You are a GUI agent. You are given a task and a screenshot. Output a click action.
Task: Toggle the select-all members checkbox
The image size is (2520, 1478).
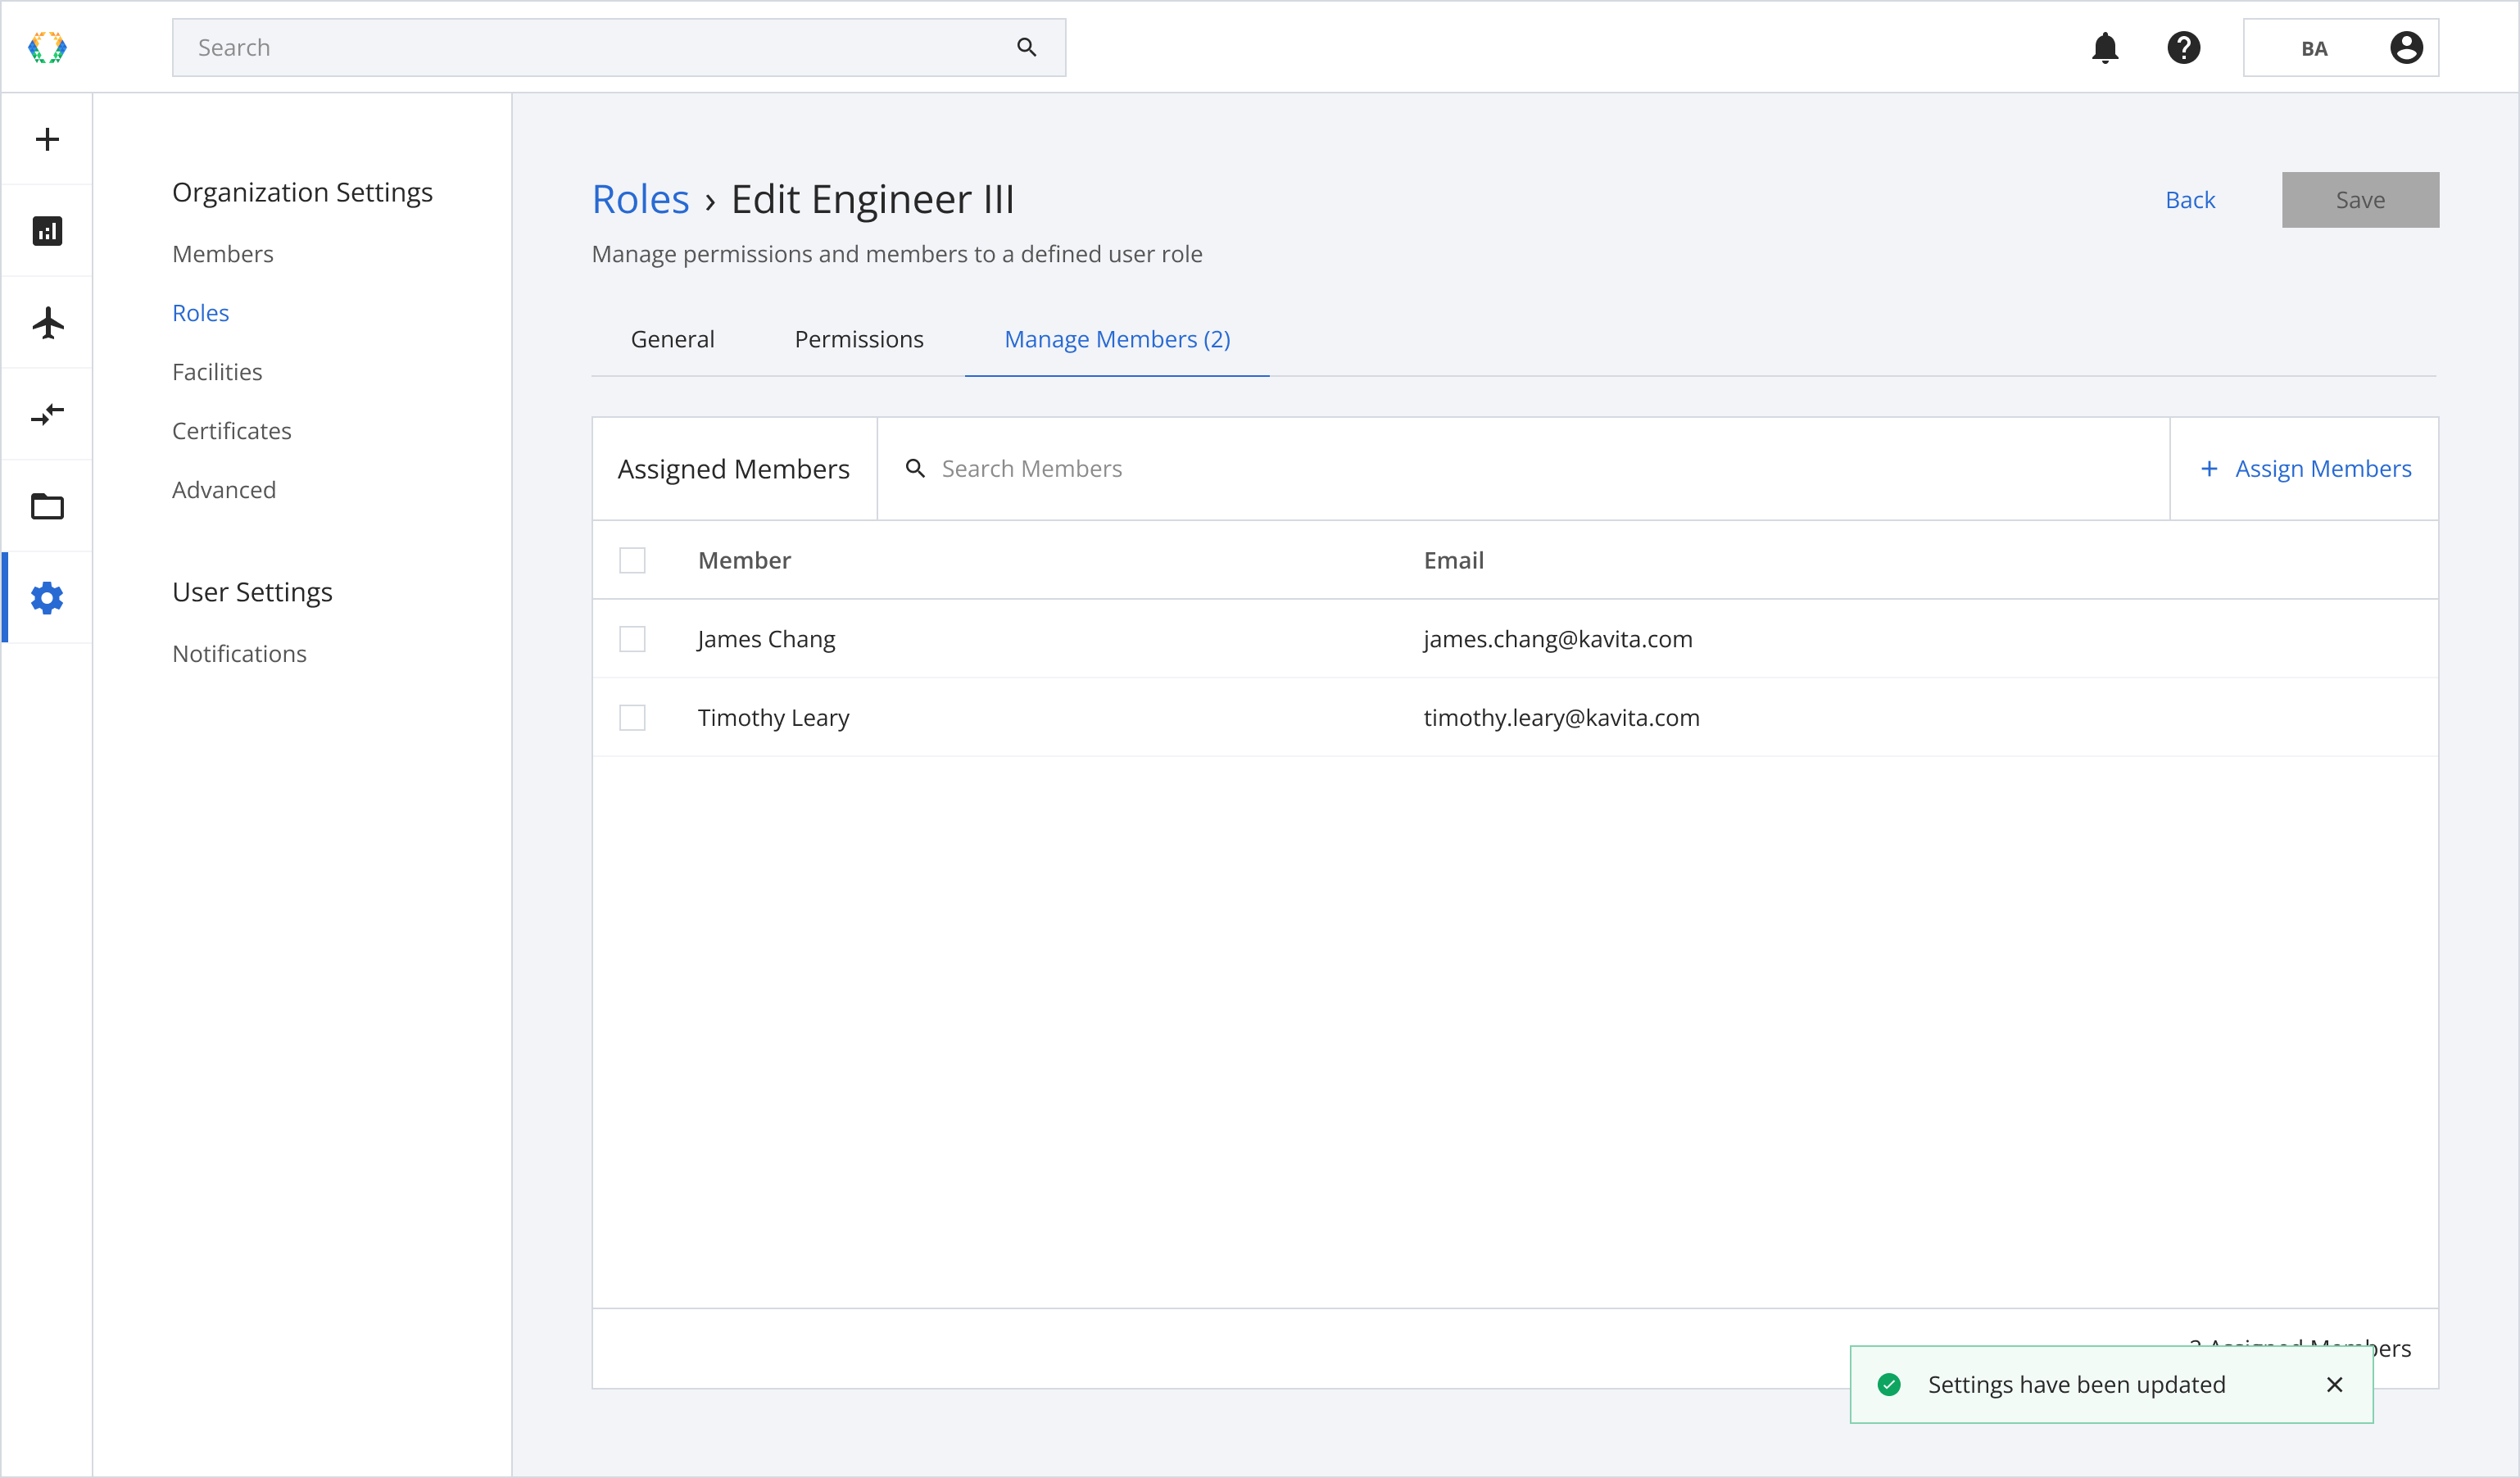click(632, 560)
